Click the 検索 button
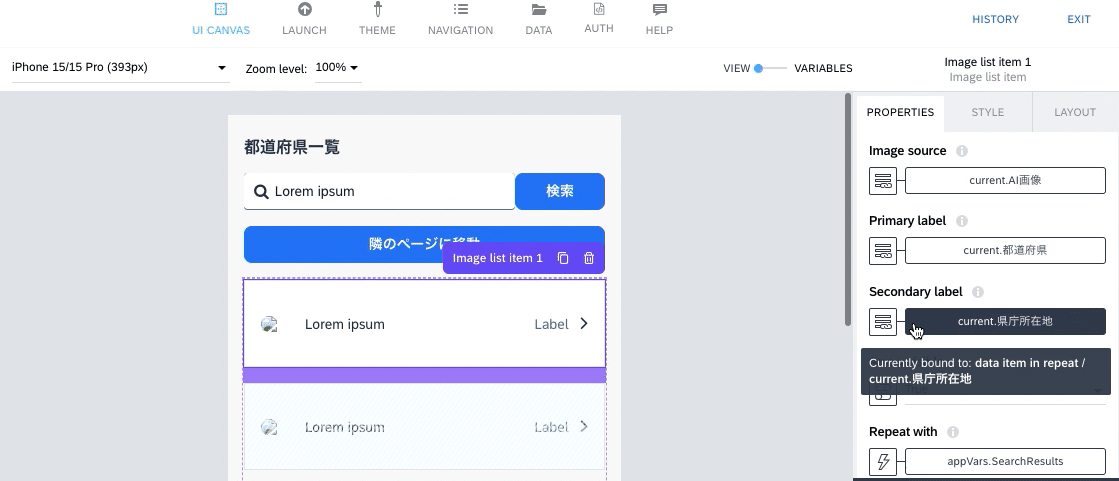Image resolution: width=1119 pixels, height=481 pixels. point(560,191)
